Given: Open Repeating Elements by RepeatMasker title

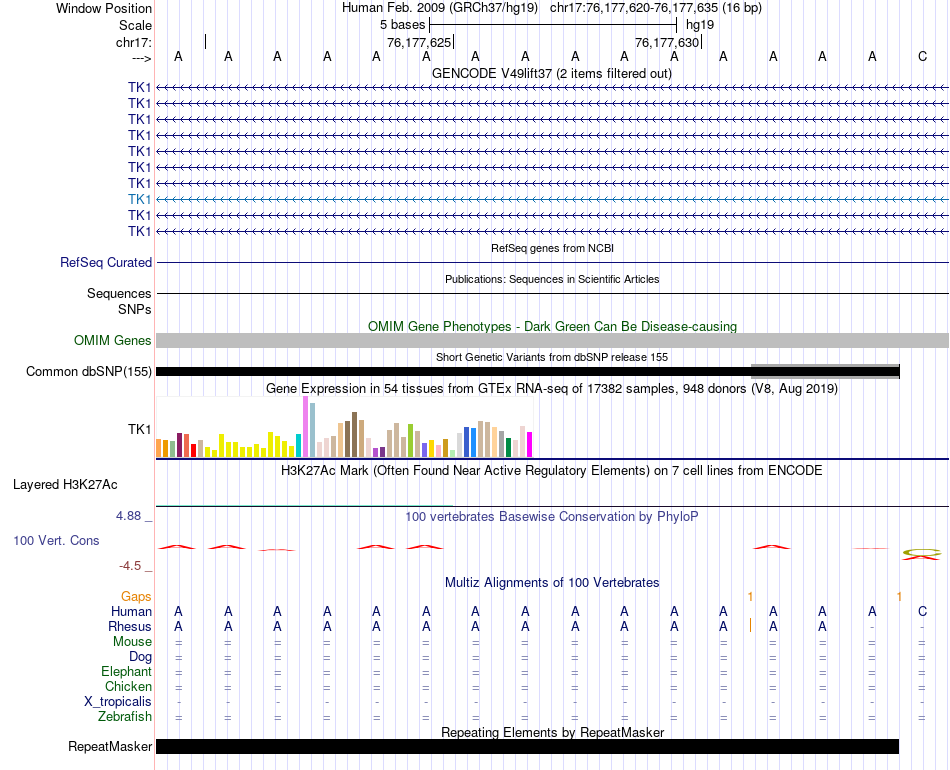Looking at the screenshot, I should pyautogui.click(x=552, y=732).
